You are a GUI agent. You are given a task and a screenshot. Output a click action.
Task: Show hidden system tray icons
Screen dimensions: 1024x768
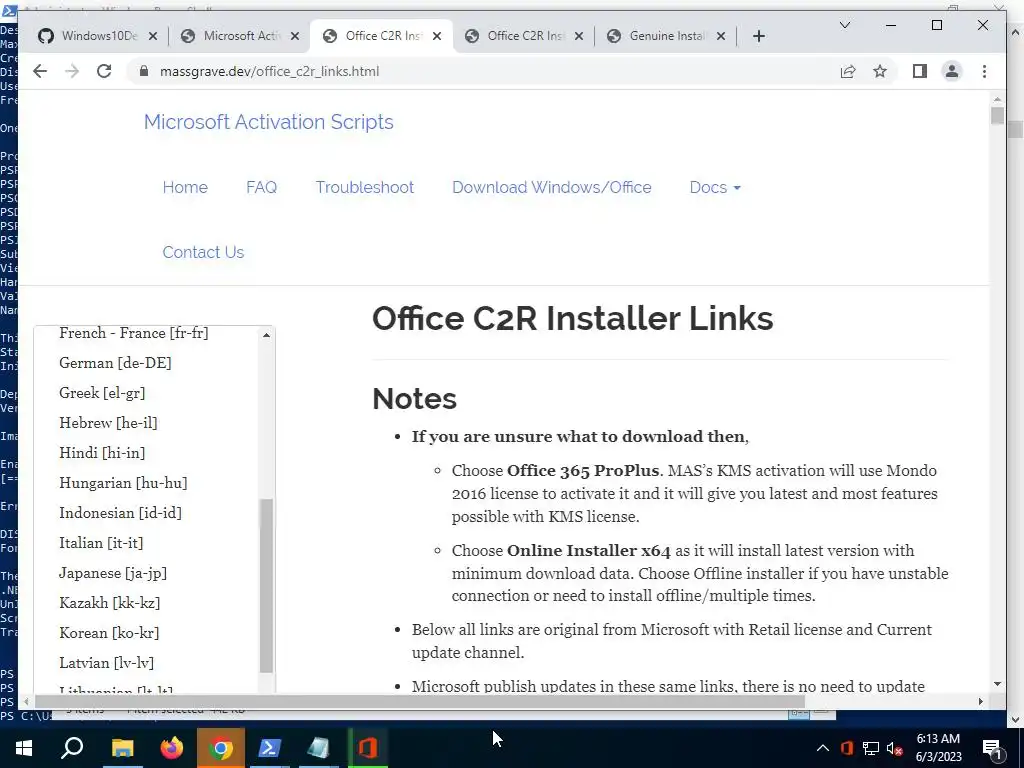[x=823, y=748]
